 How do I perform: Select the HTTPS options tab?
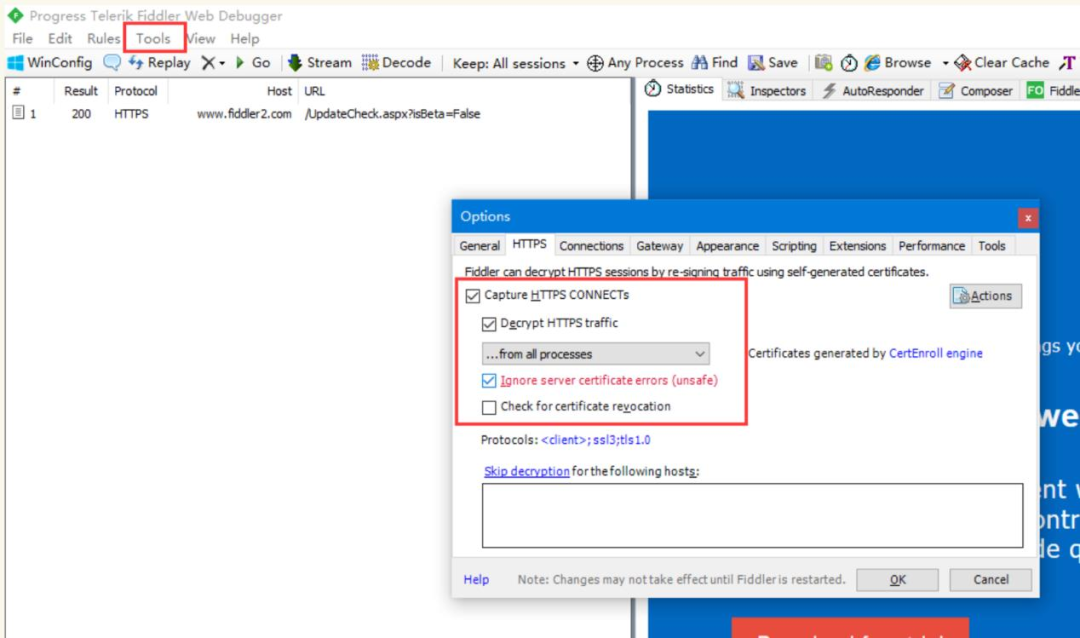point(529,245)
